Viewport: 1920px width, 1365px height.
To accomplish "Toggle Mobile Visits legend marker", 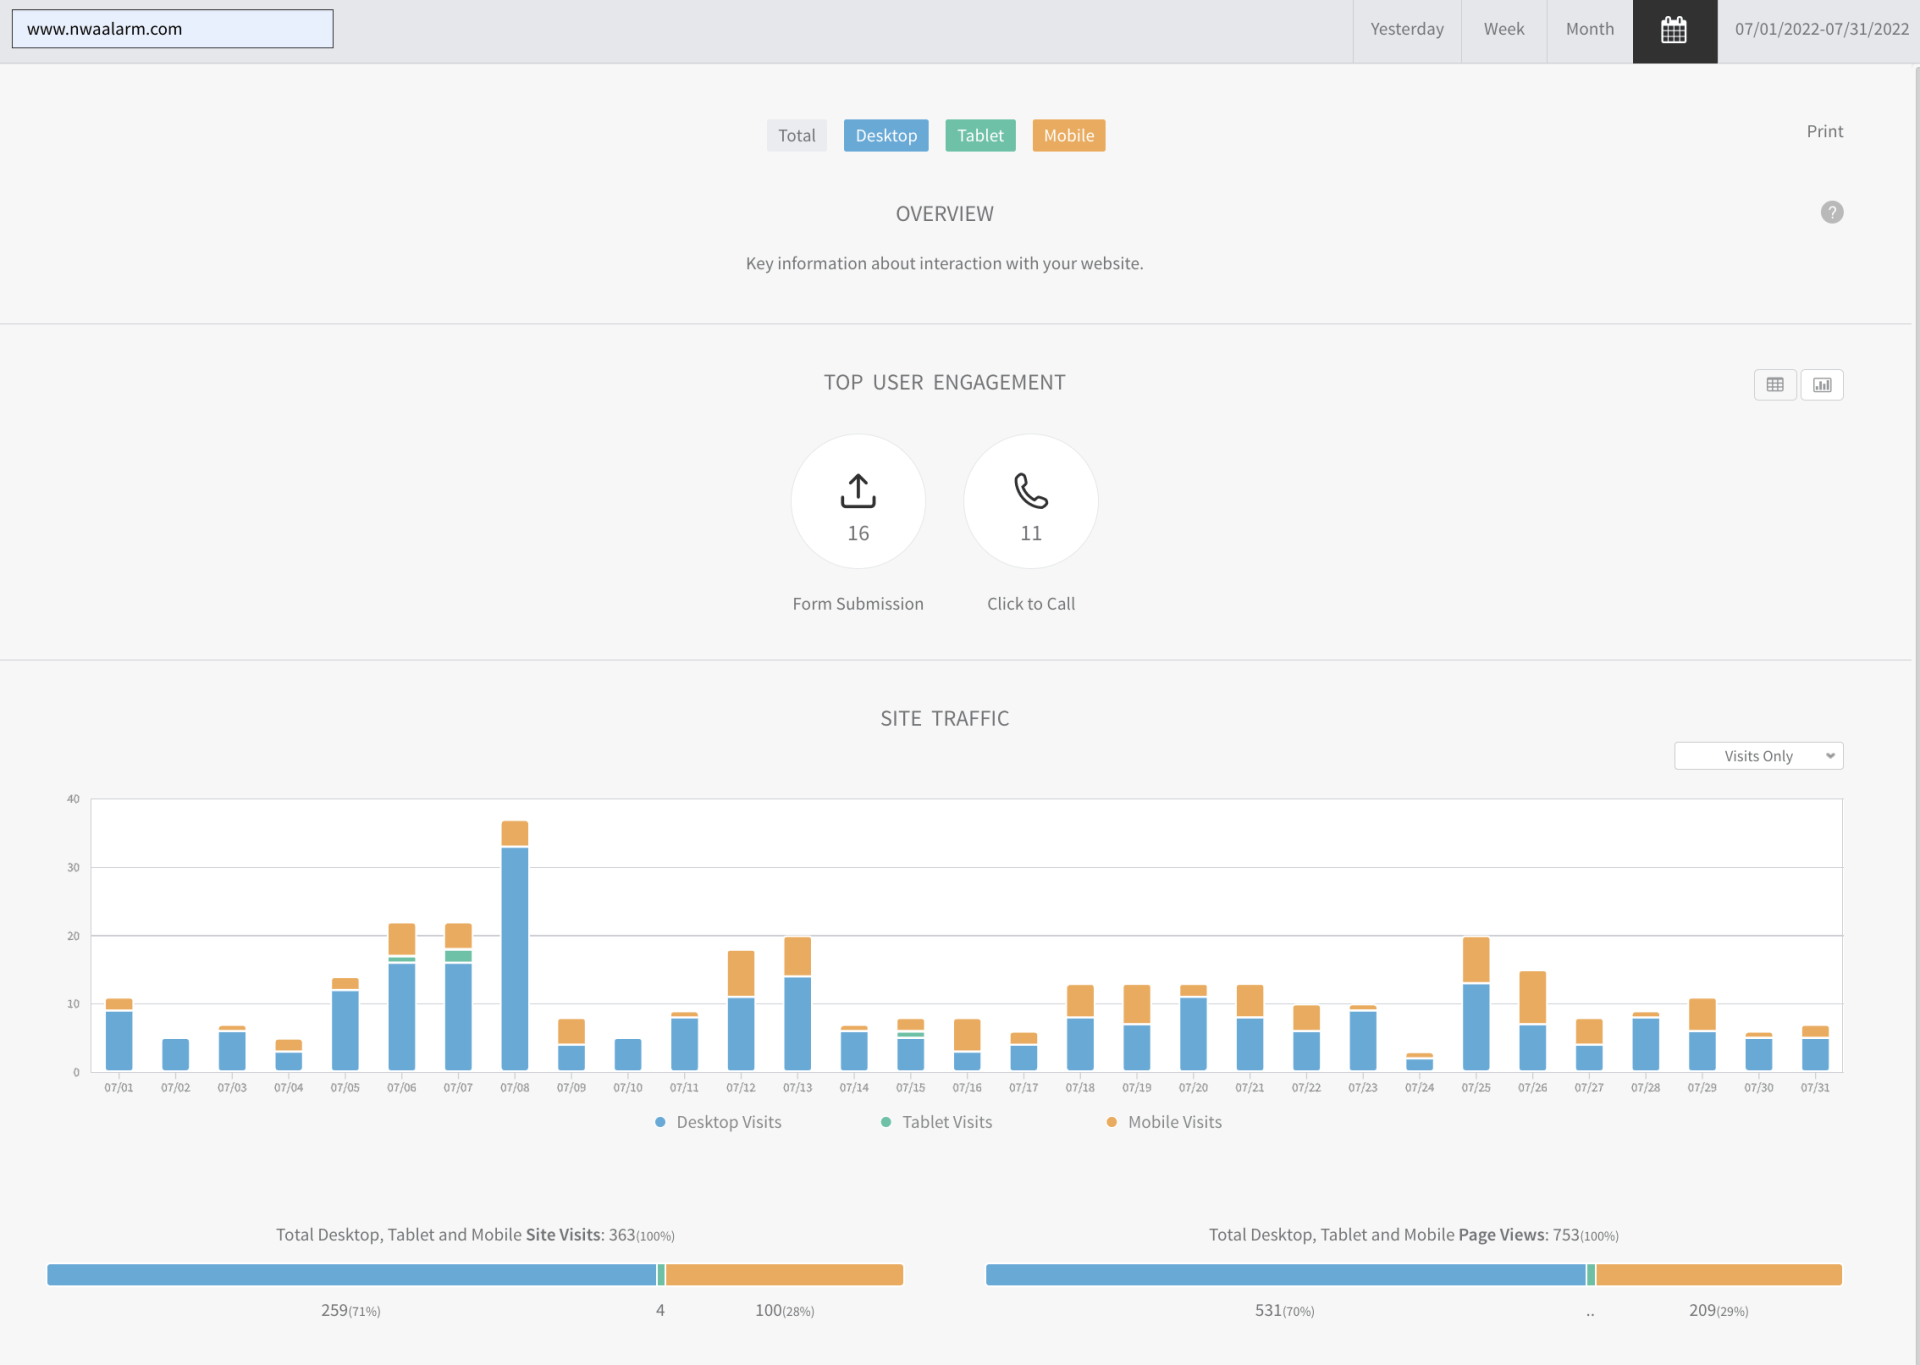I will [1111, 1122].
